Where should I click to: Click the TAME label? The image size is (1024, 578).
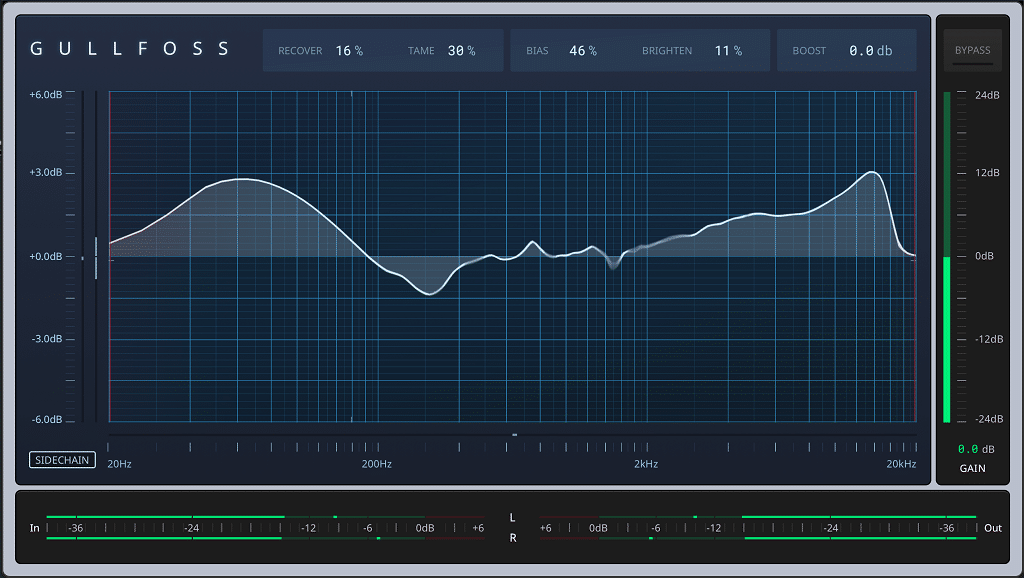[421, 50]
